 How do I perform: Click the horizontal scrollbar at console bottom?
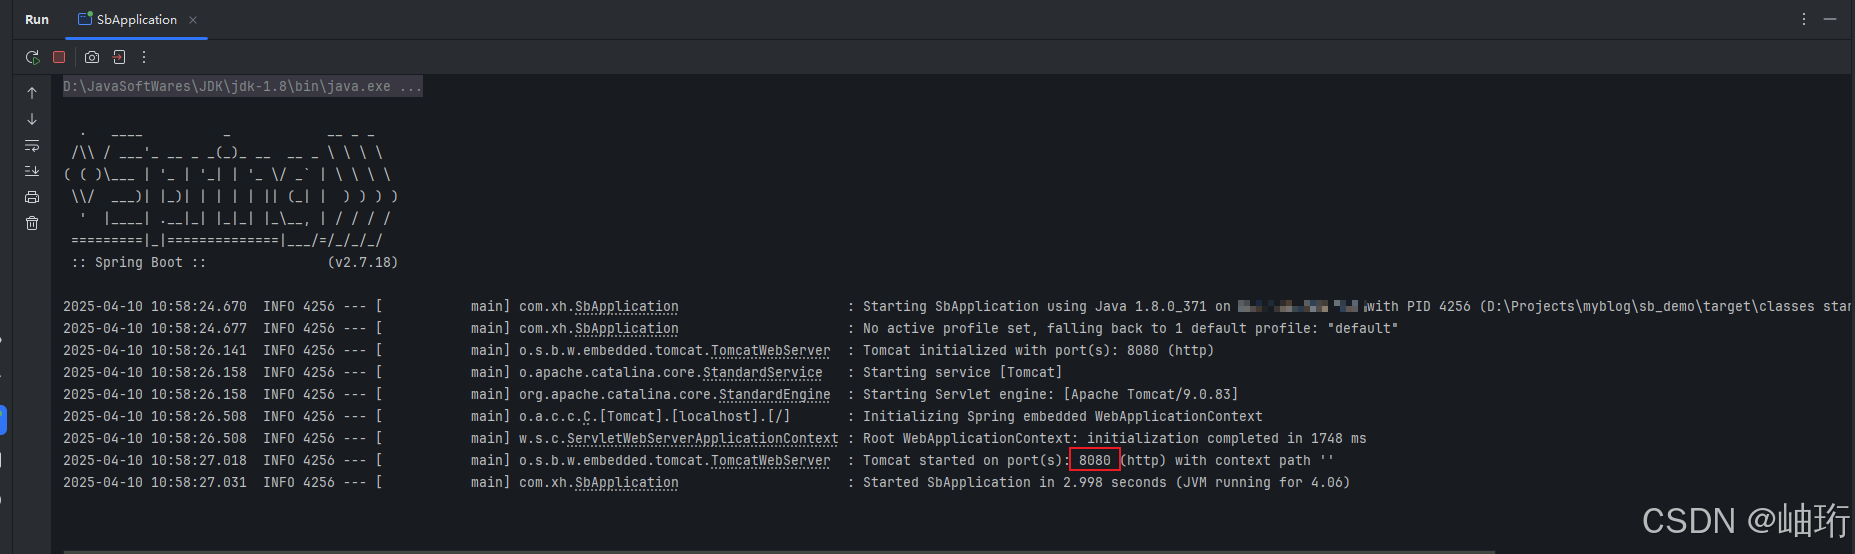click(x=779, y=551)
